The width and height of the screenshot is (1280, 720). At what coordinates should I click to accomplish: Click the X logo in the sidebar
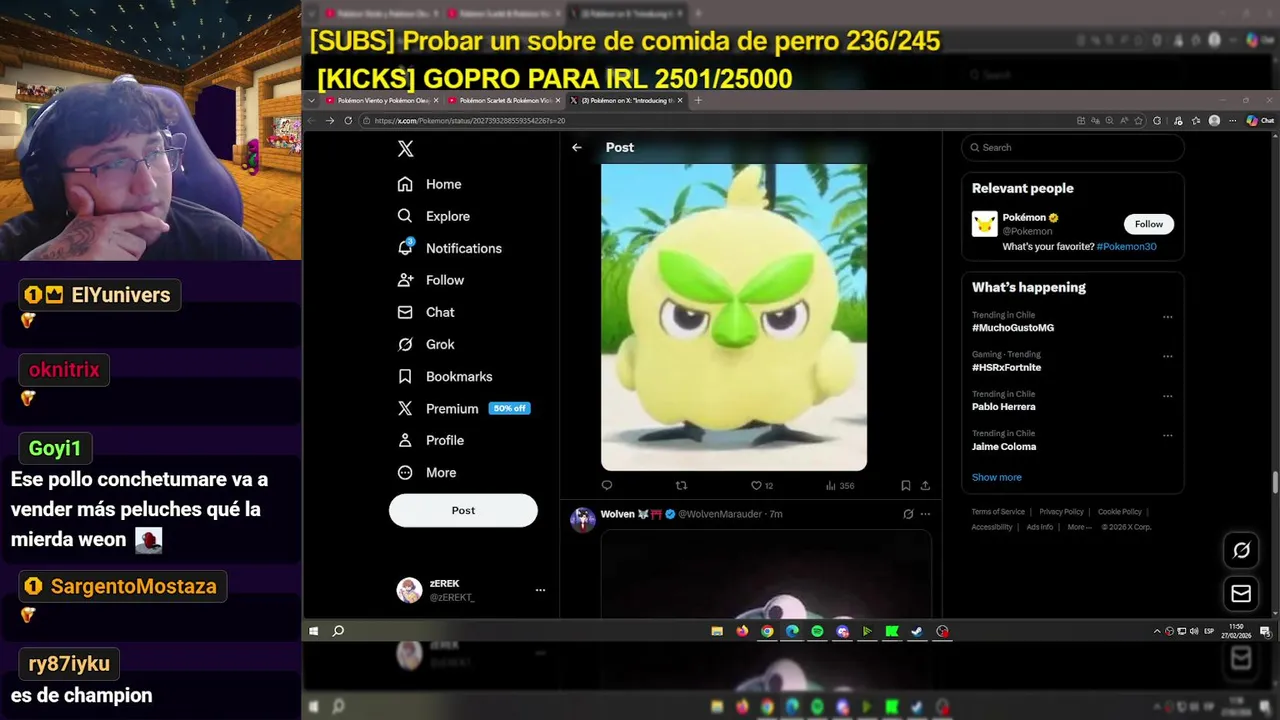[405, 149]
